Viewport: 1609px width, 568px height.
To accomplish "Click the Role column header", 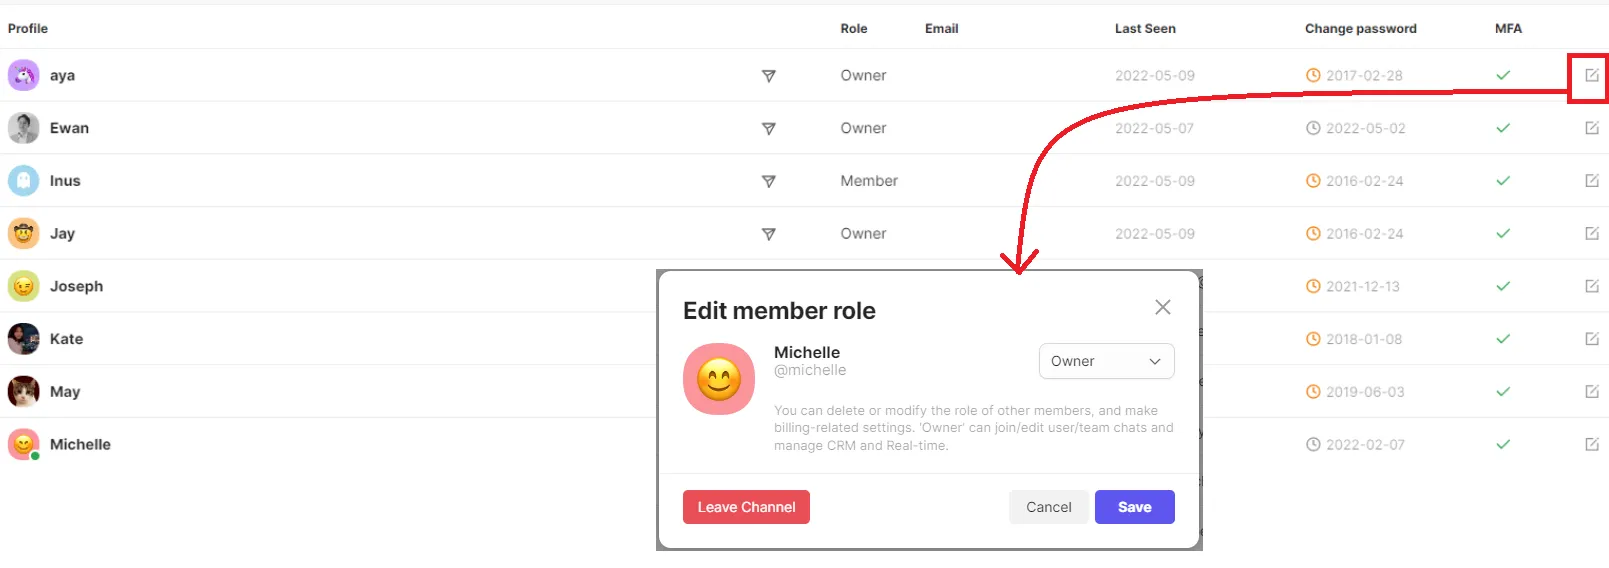I will click(x=853, y=28).
